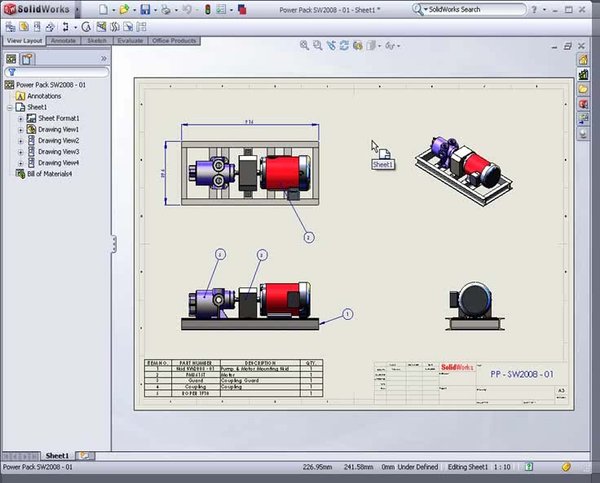Click the Print icon
Viewport: 600px width, 483px height.
point(166,10)
